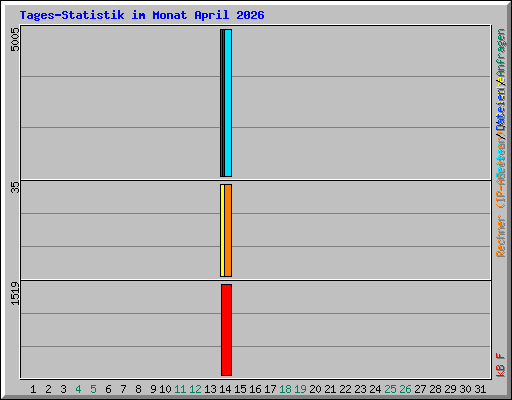This screenshot has width=512, height=400.
Task: Click day label 1 on the x-axis
Action: click(x=33, y=389)
